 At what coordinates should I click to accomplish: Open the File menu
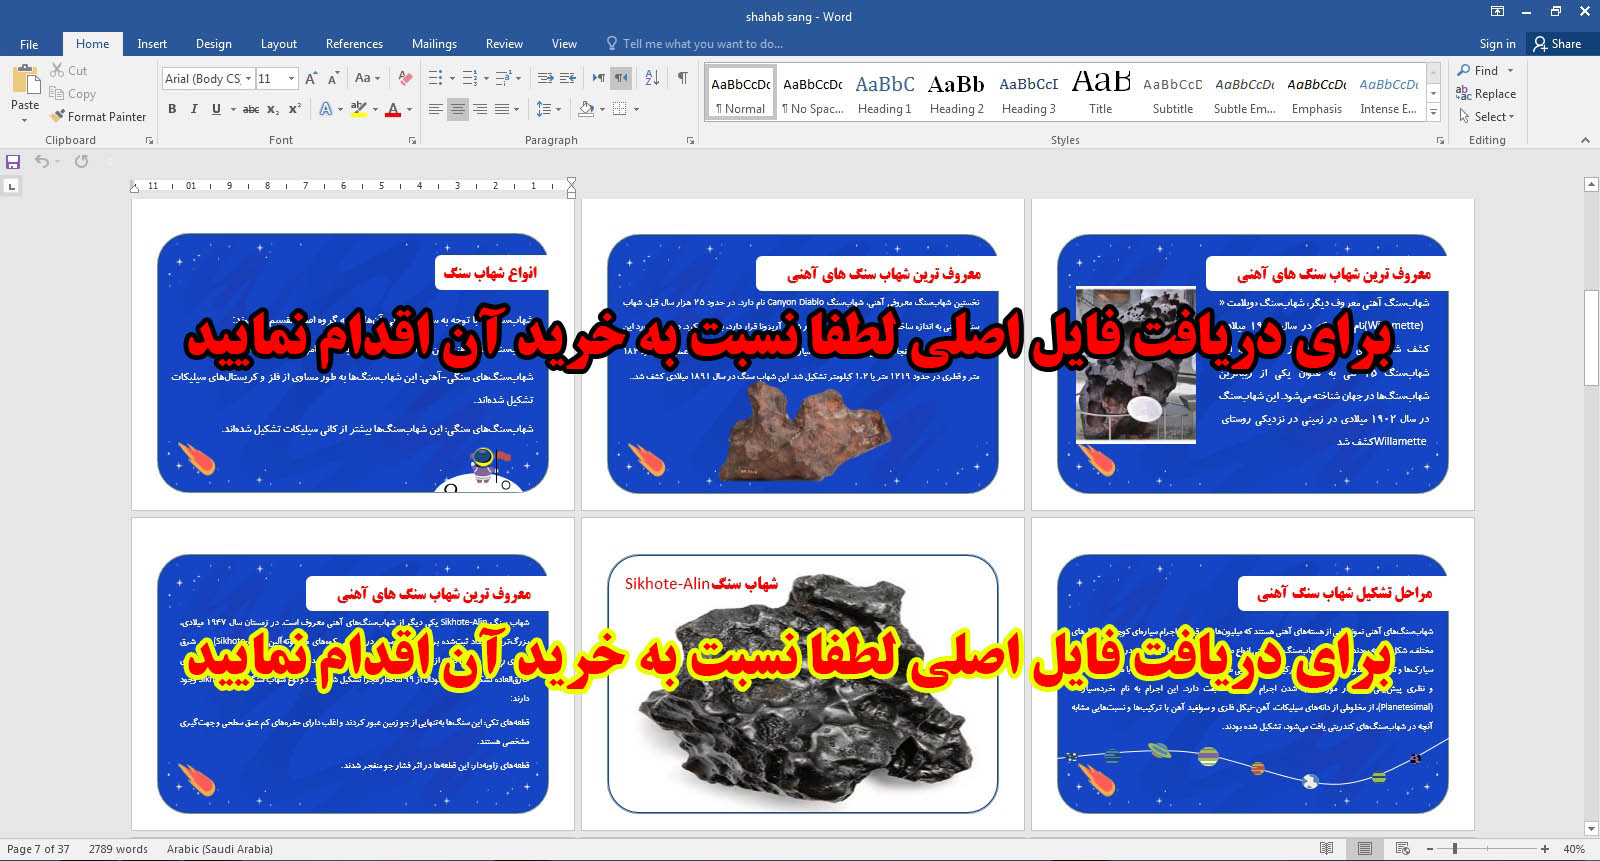(29, 44)
